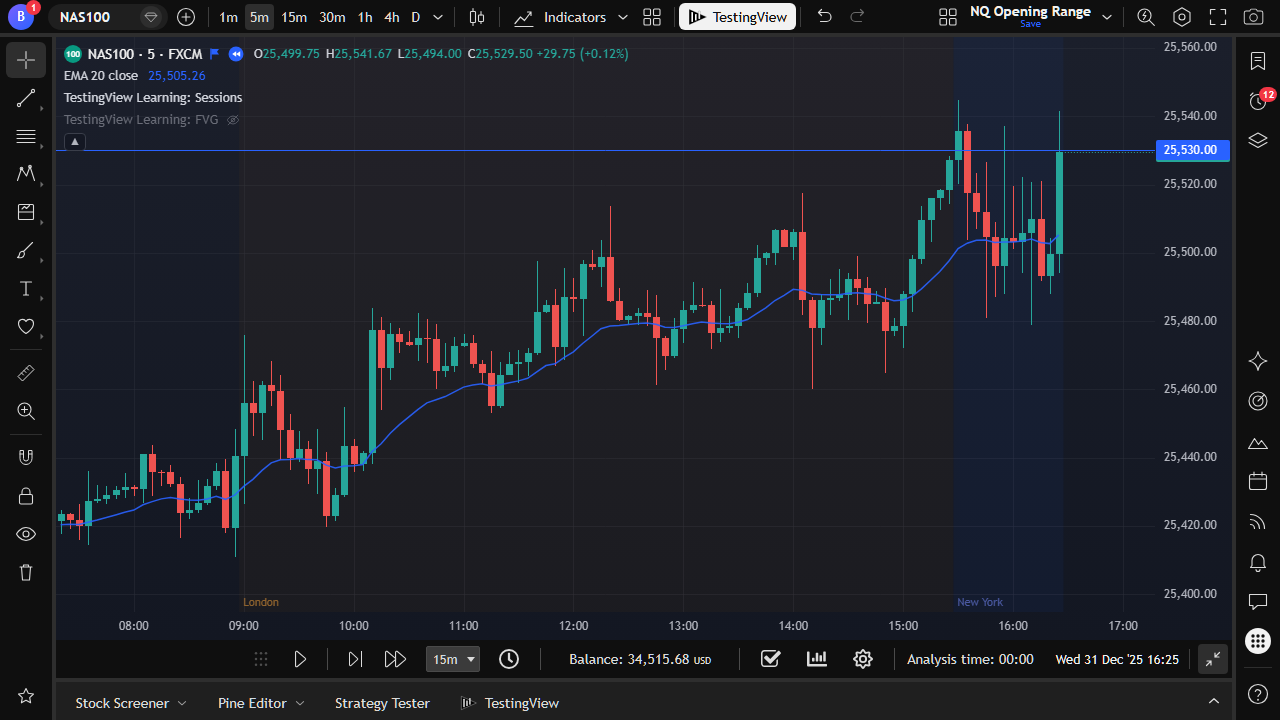Delete drawings with the trash icon

coord(26,572)
